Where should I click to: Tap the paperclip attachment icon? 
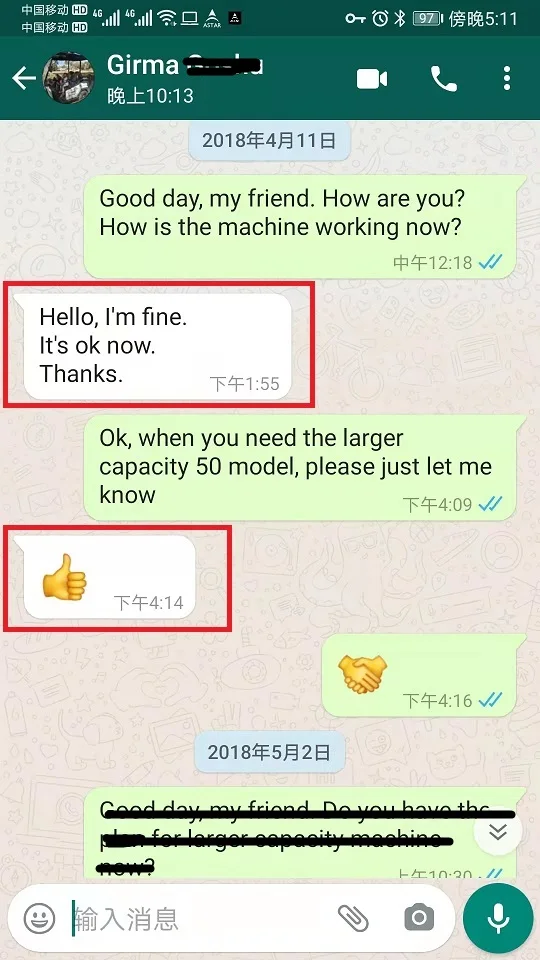tap(353, 918)
